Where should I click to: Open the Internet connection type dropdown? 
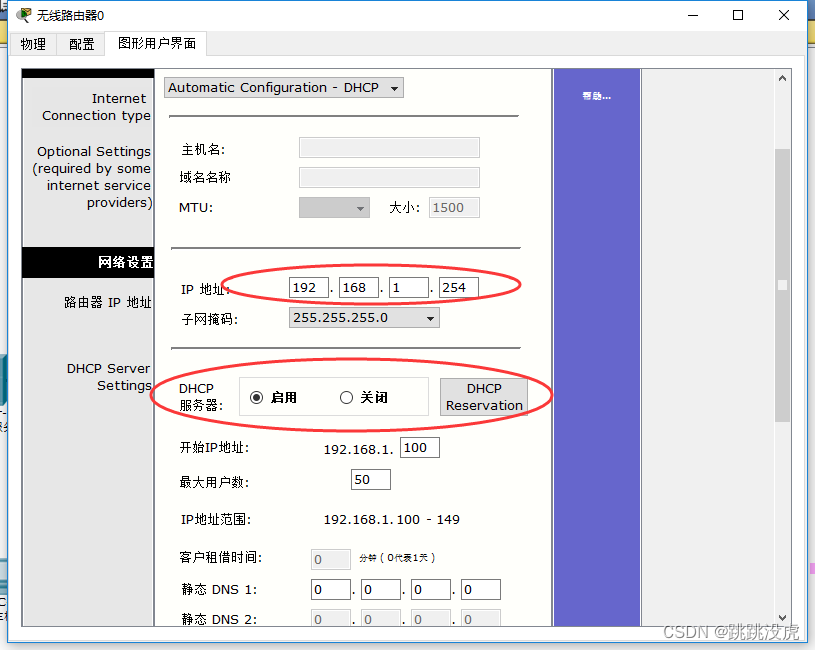coord(284,88)
